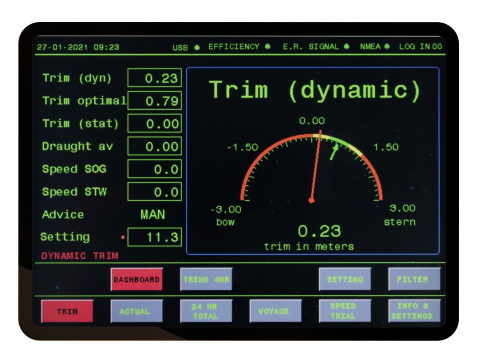
Task: Select the SPEED TRIAL tab
Action: pos(345,311)
